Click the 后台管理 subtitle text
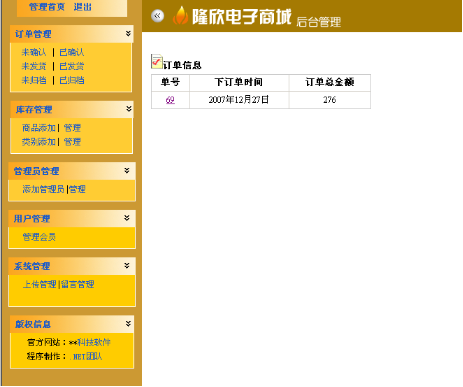Screen dimensions: 463x387 (x=319, y=22)
